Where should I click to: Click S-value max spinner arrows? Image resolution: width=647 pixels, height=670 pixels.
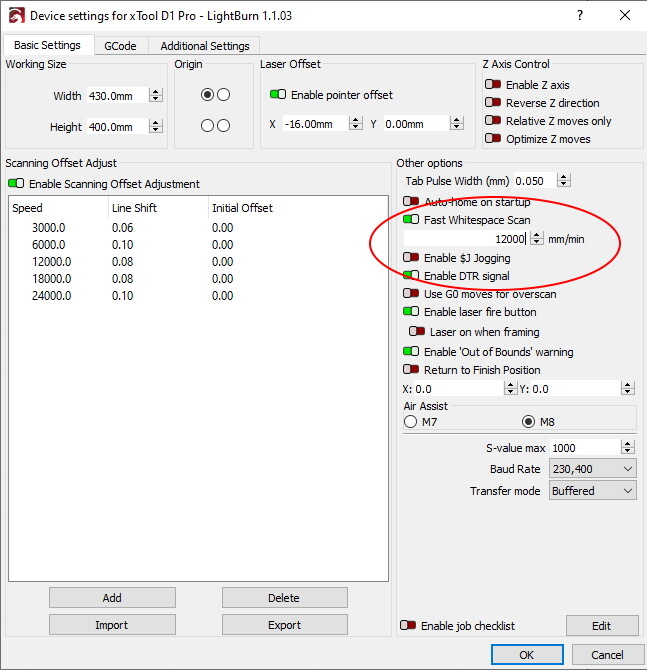[627, 447]
